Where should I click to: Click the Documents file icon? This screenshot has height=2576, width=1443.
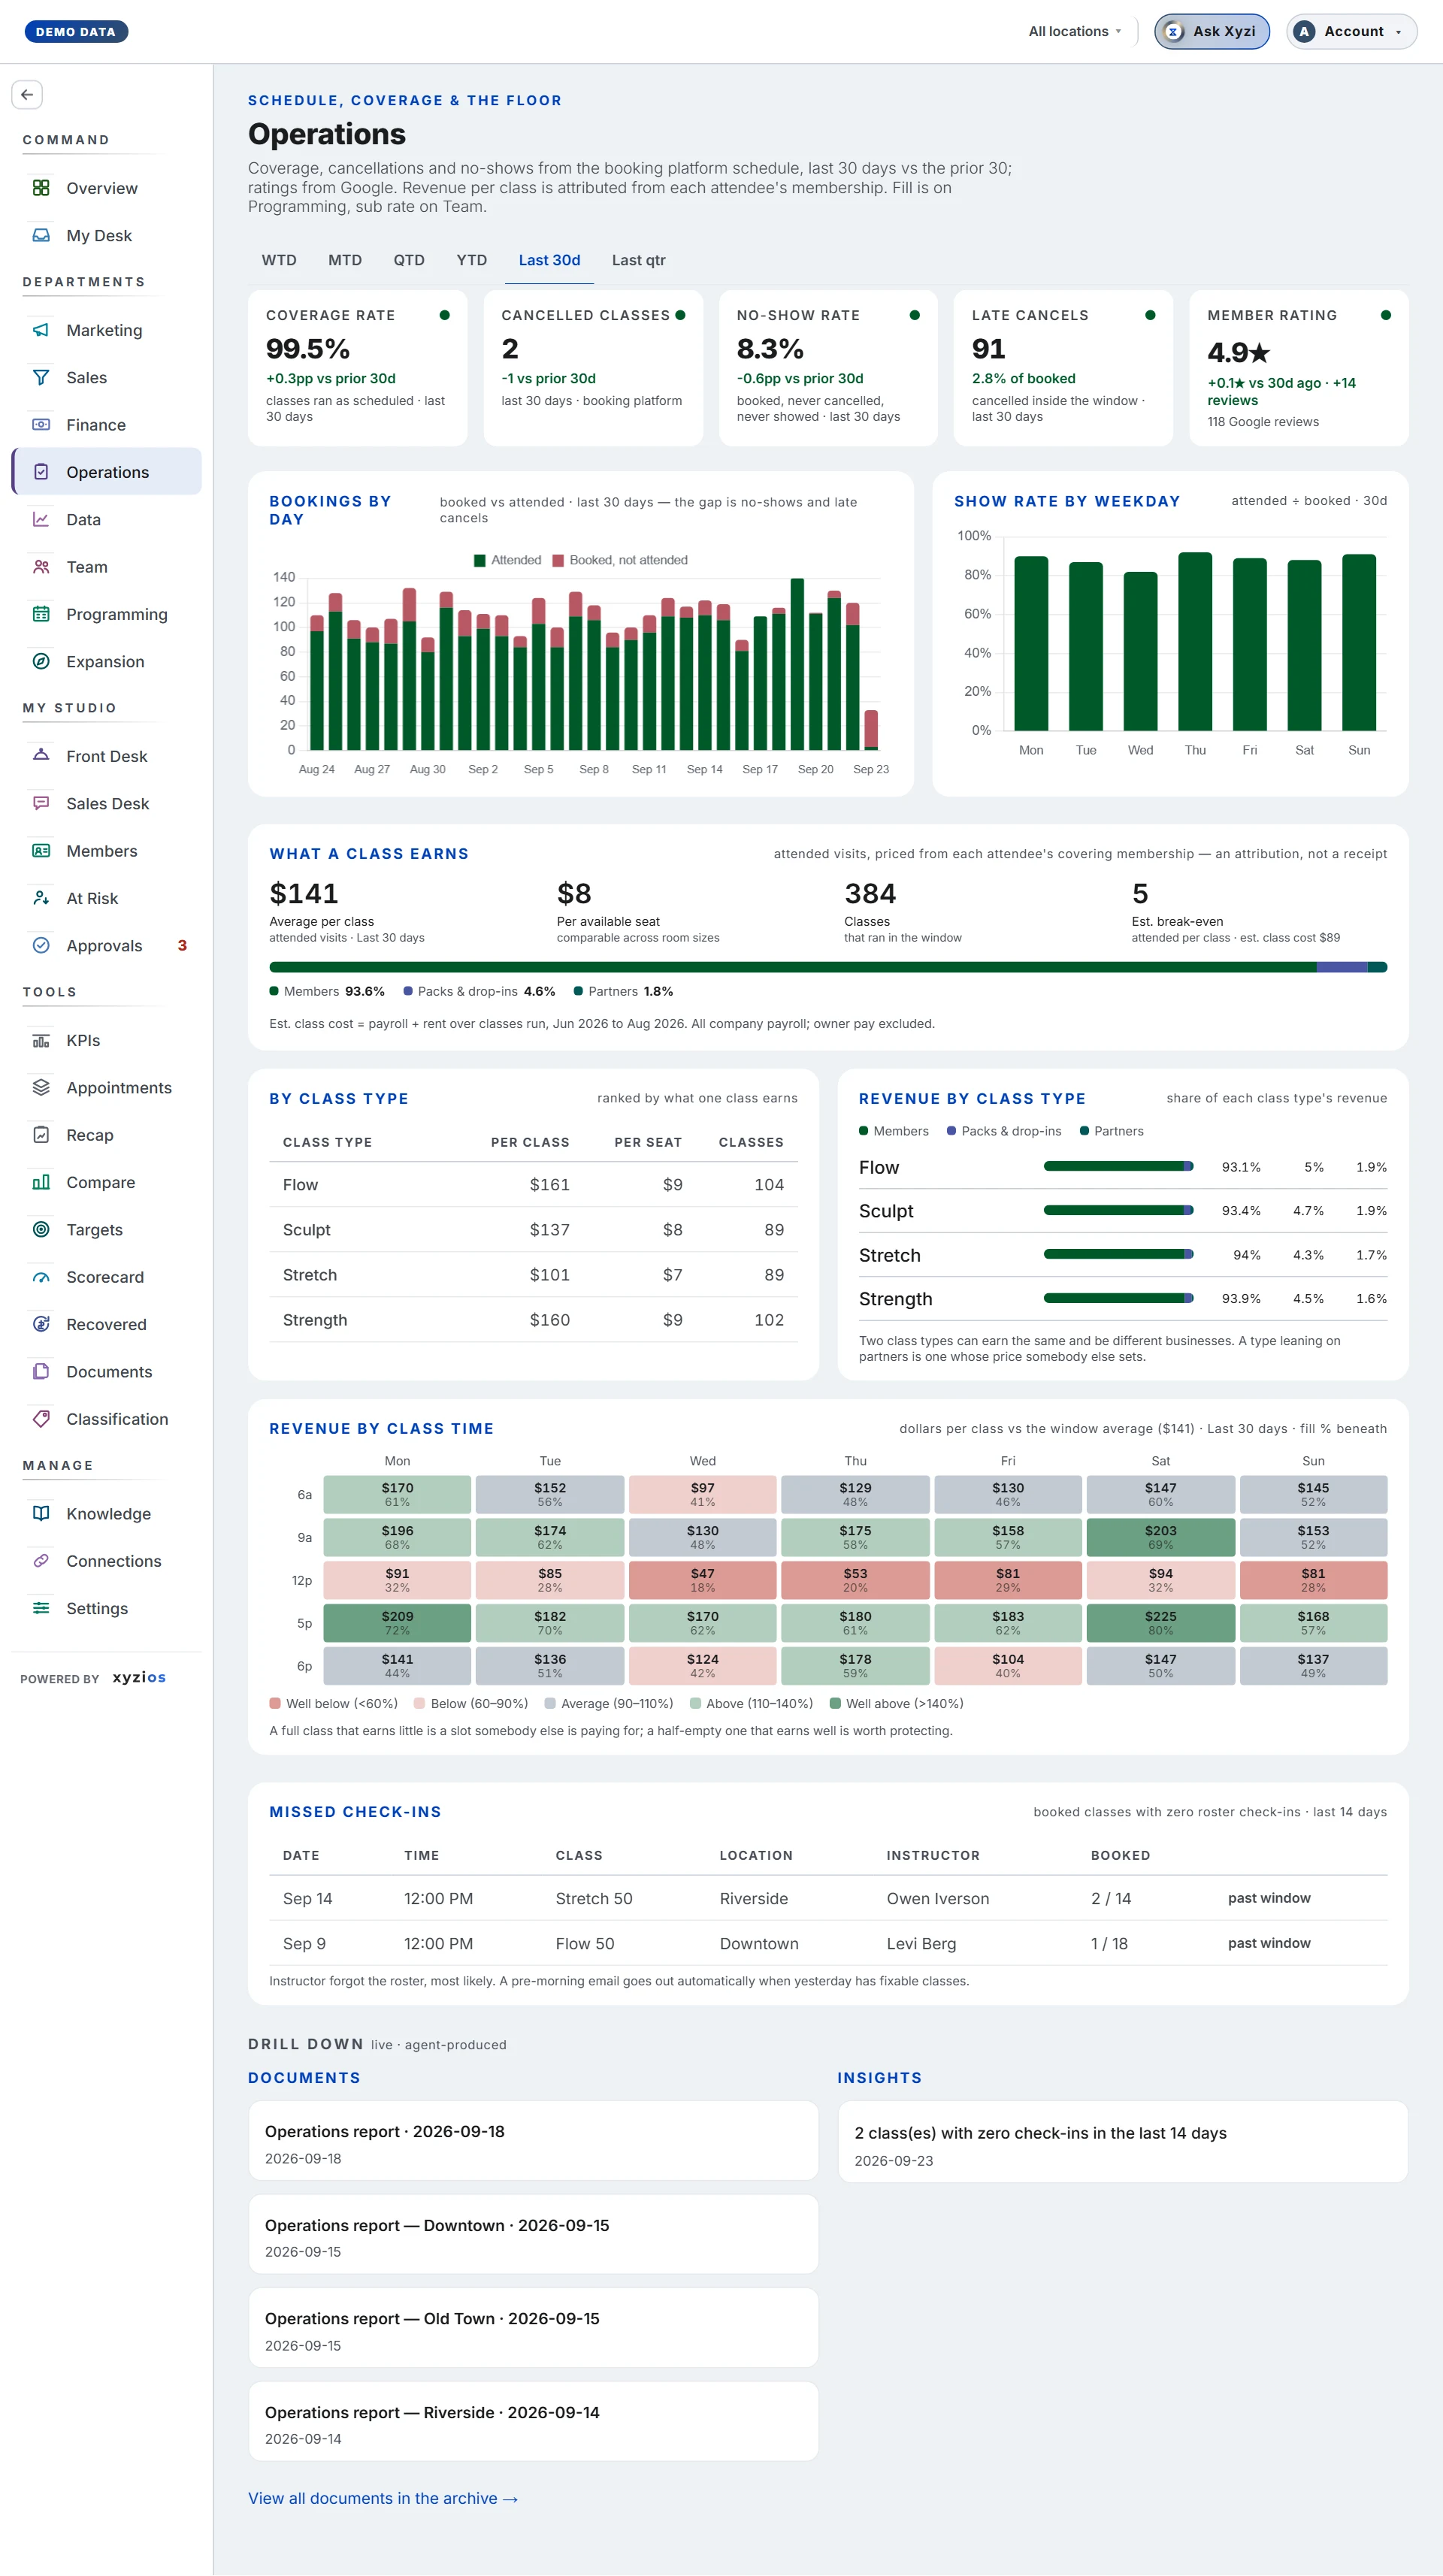click(41, 1371)
